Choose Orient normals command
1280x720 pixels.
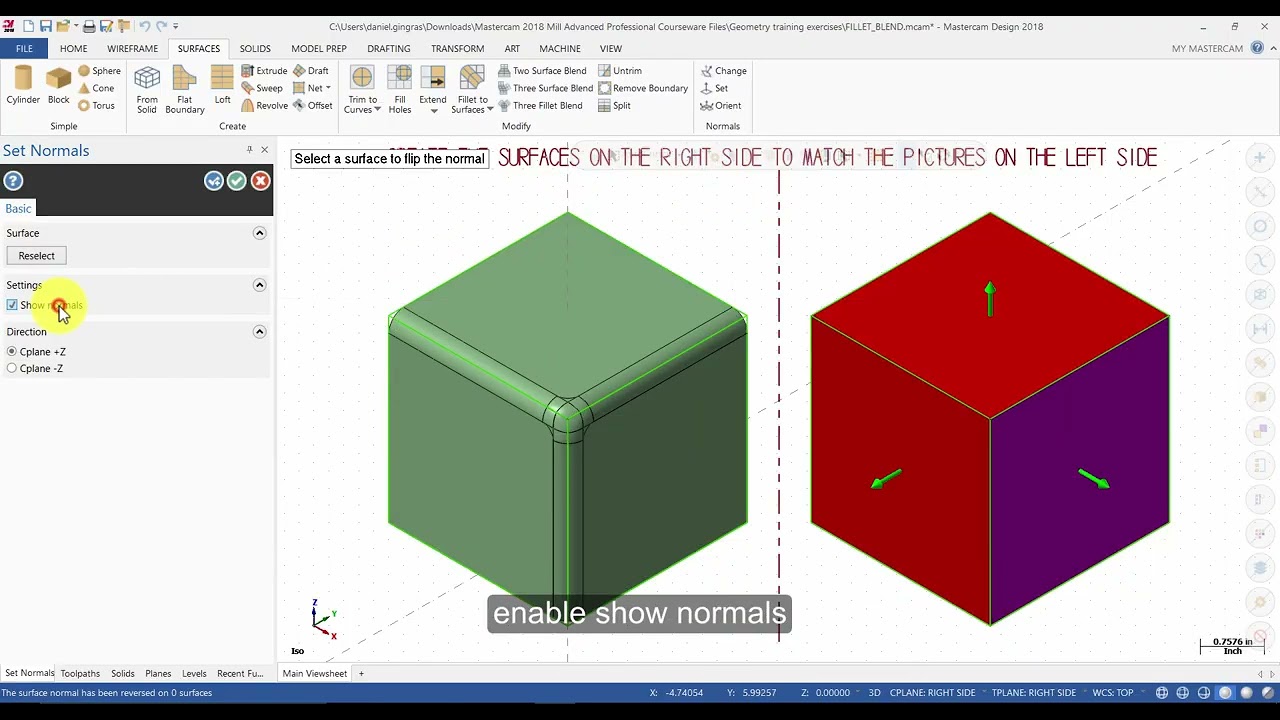721,105
